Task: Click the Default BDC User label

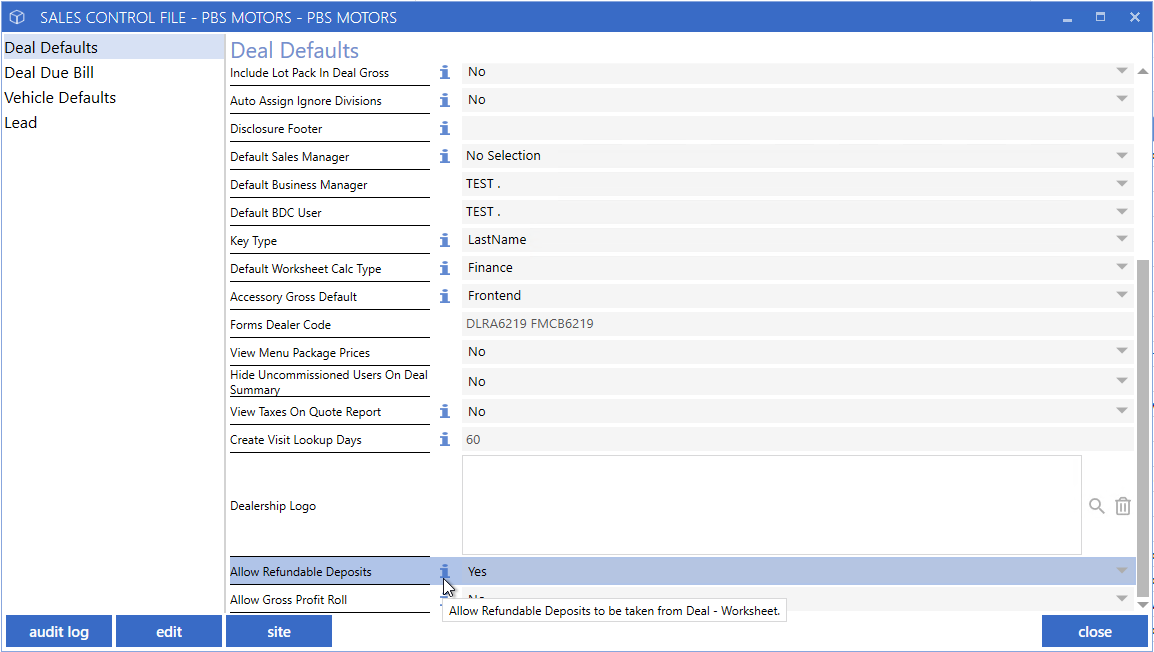Action: (x=276, y=213)
